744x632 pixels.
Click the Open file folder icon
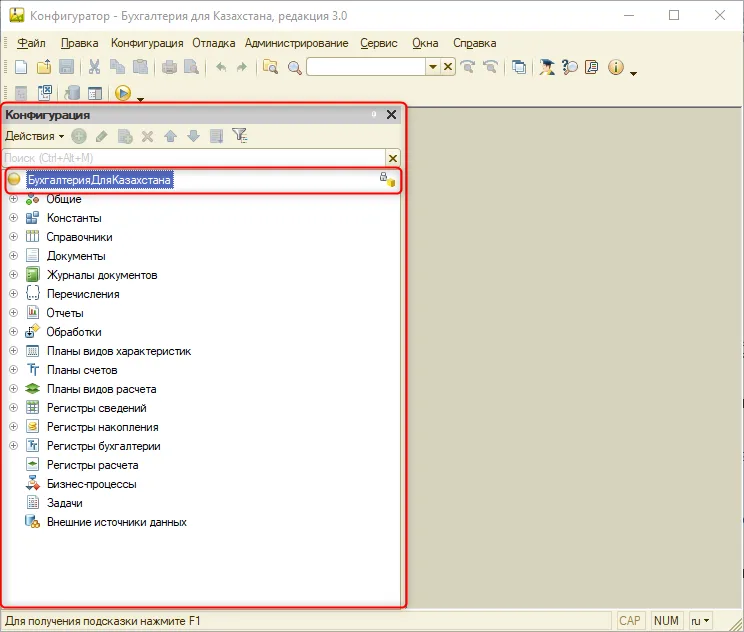44,67
